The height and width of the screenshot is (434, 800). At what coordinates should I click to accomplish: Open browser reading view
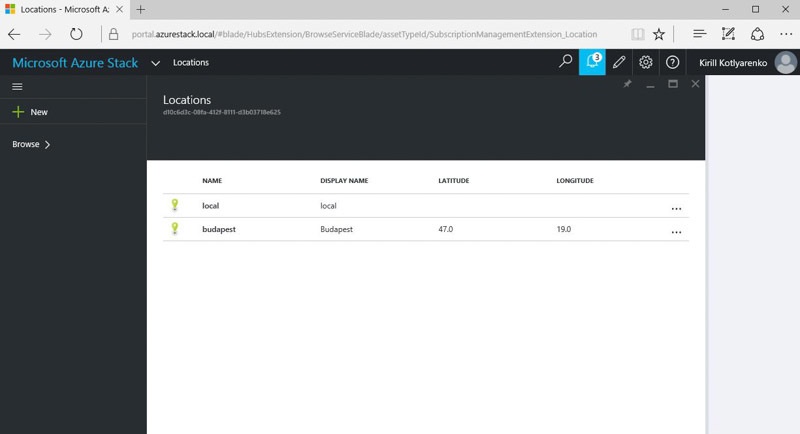(638, 34)
